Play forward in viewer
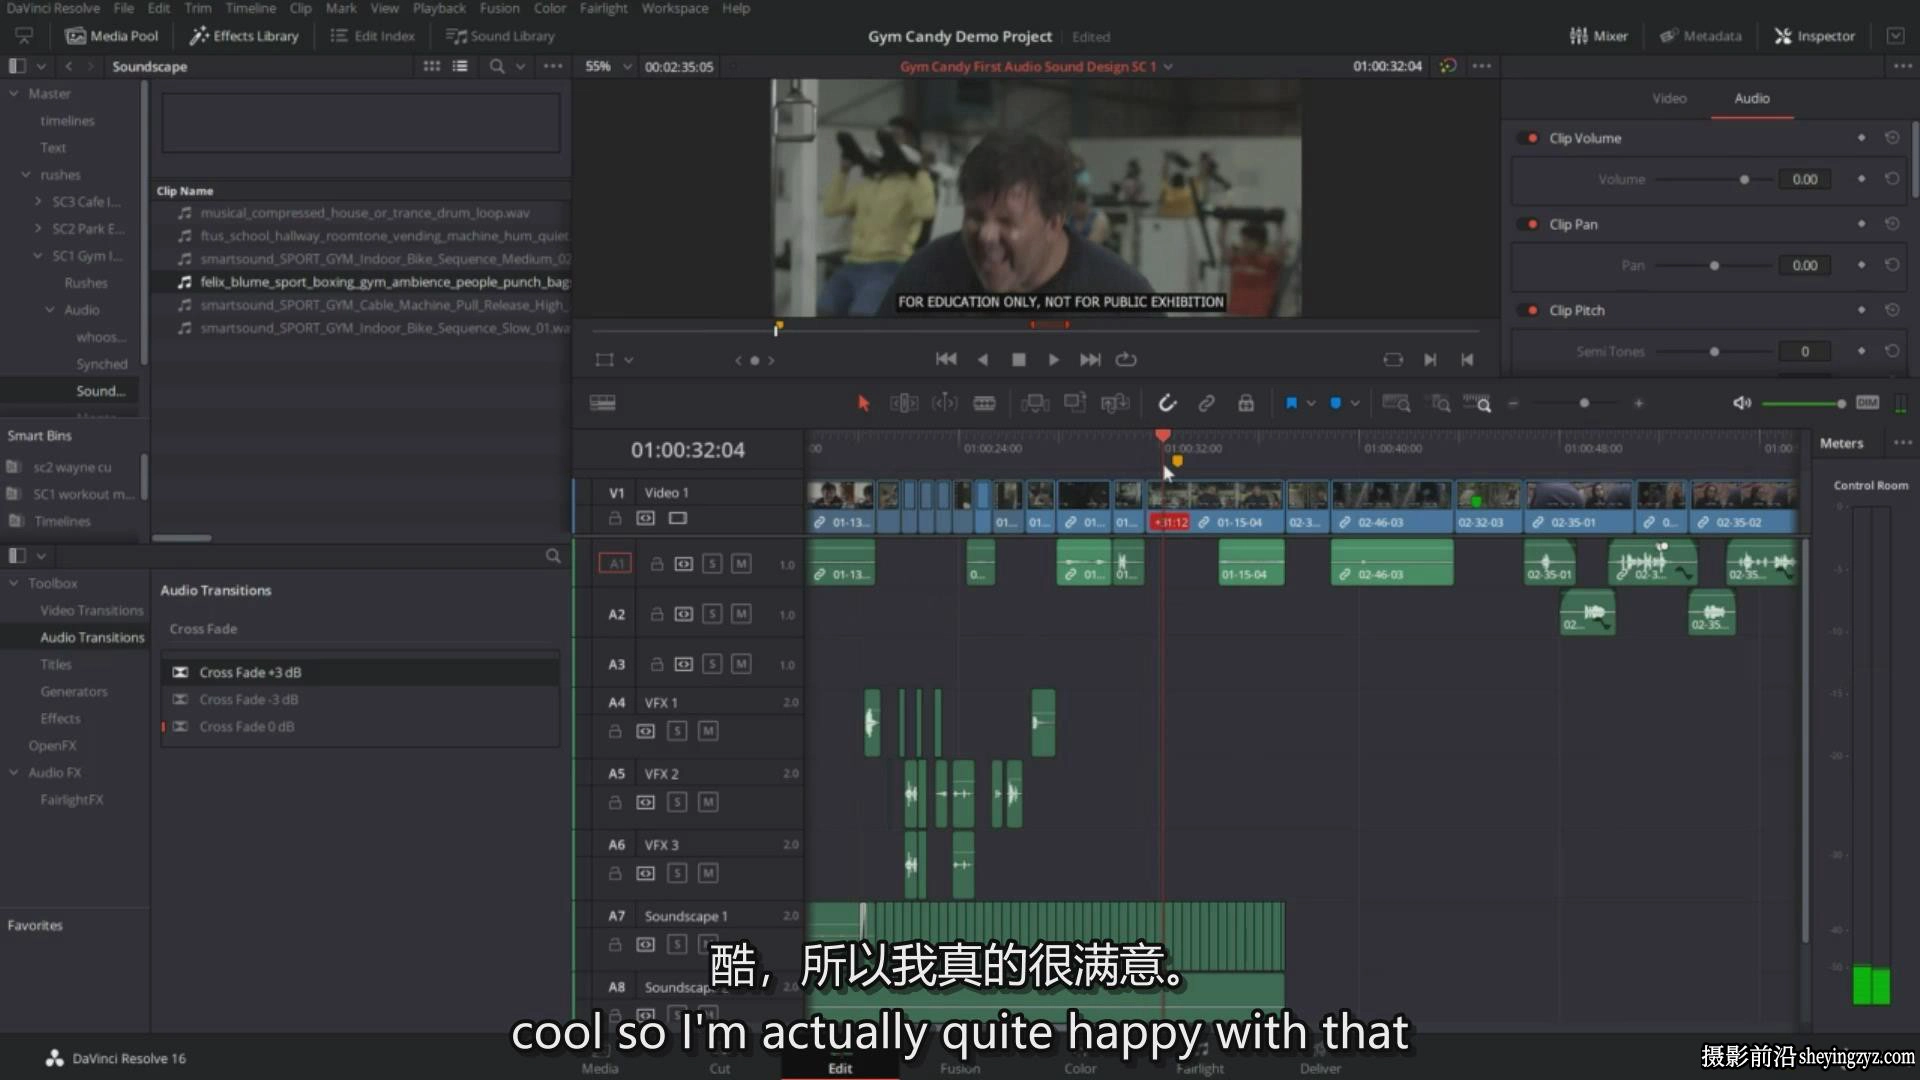The height and width of the screenshot is (1080, 1920). pos(1053,360)
